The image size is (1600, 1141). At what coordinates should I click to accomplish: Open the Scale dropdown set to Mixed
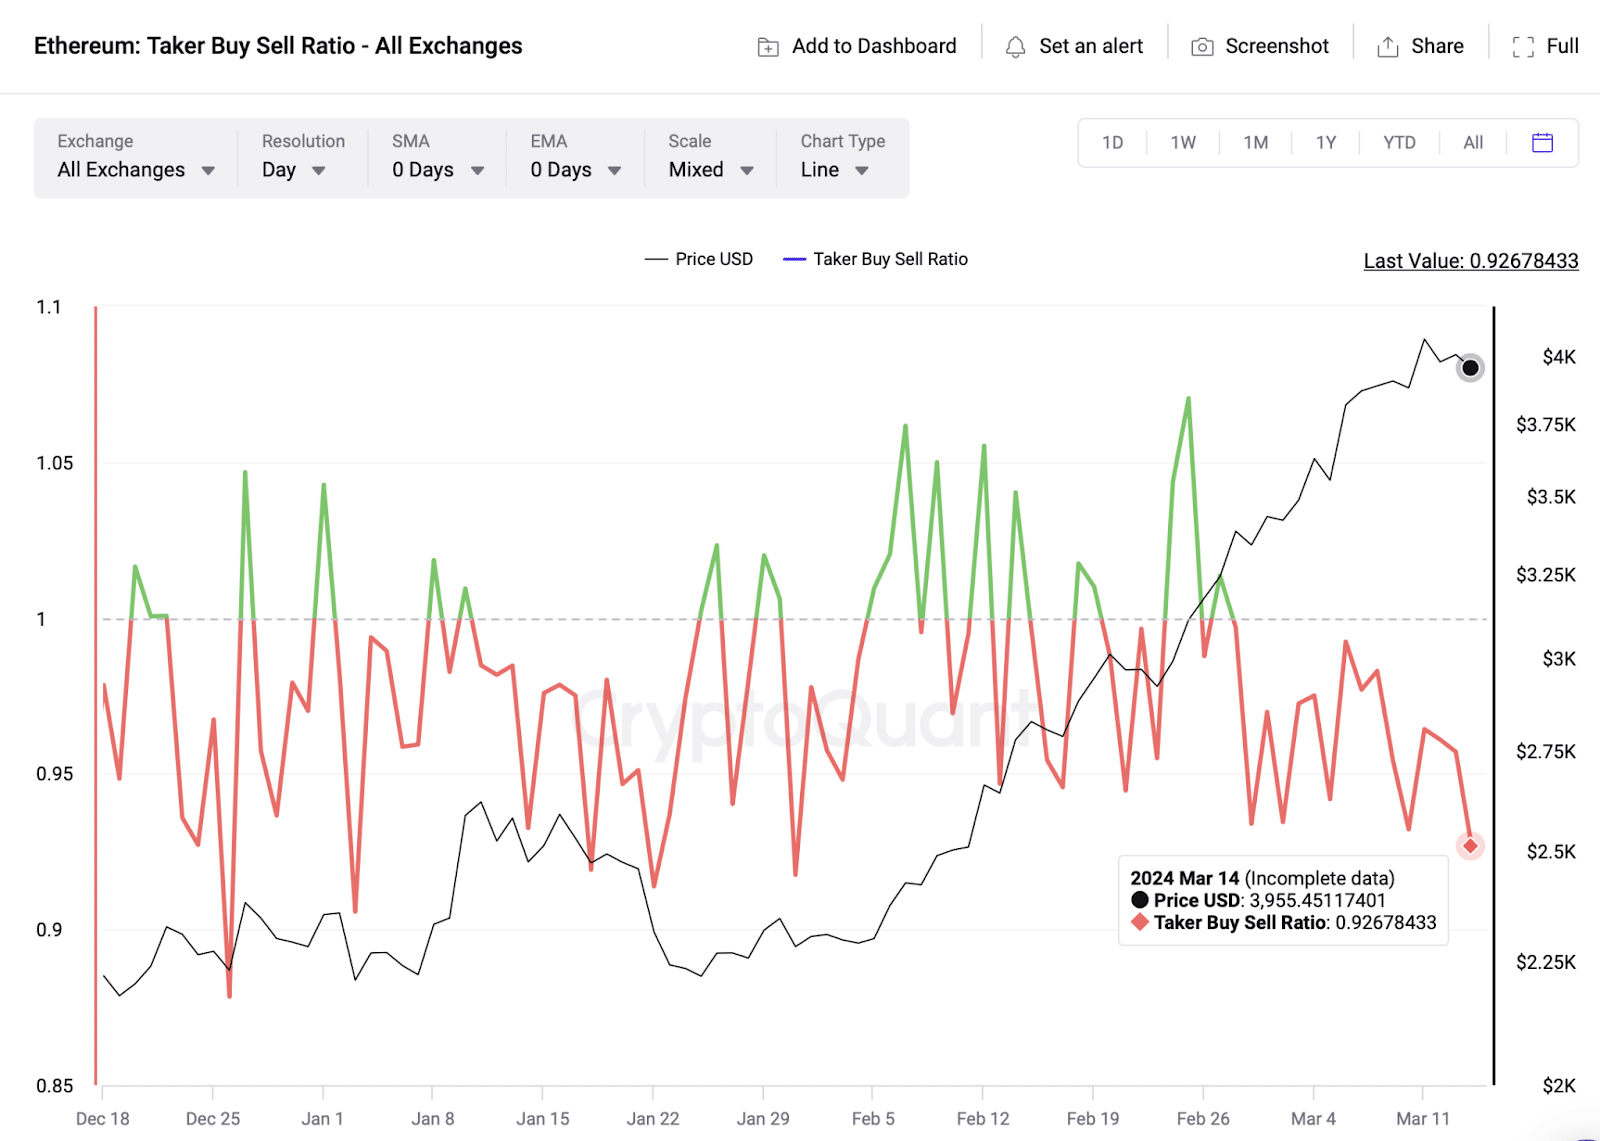pos(710,157)
